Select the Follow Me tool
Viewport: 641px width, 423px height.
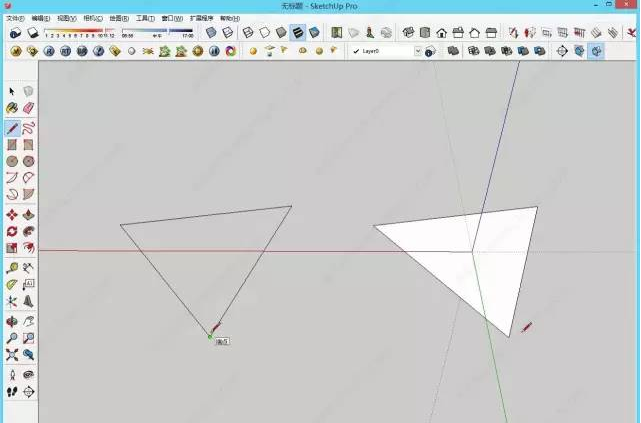(28, 231)
